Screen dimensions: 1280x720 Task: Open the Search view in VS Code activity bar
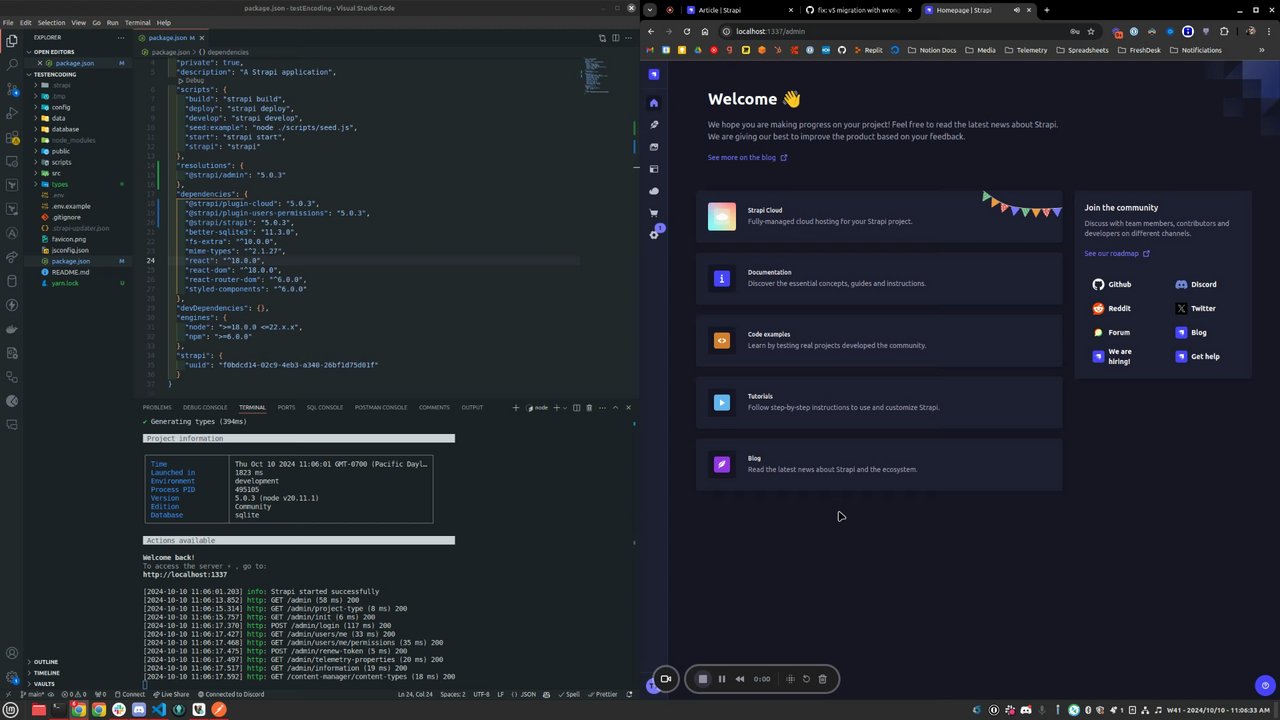(12, 65)
